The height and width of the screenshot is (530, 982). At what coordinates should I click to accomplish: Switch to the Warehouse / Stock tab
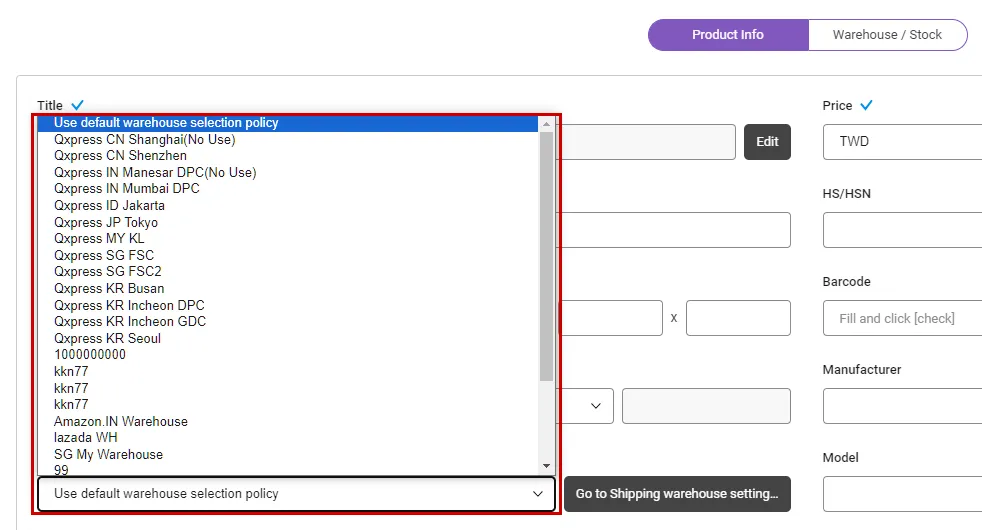pos(887,35)
